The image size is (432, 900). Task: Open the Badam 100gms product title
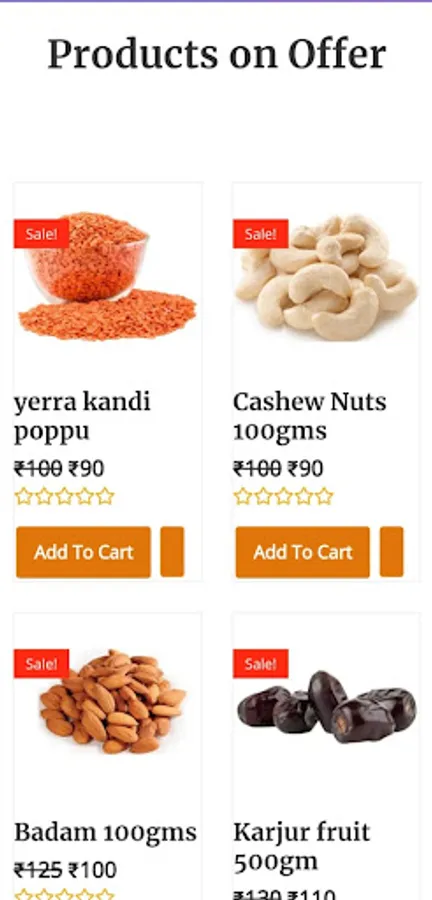106,833
